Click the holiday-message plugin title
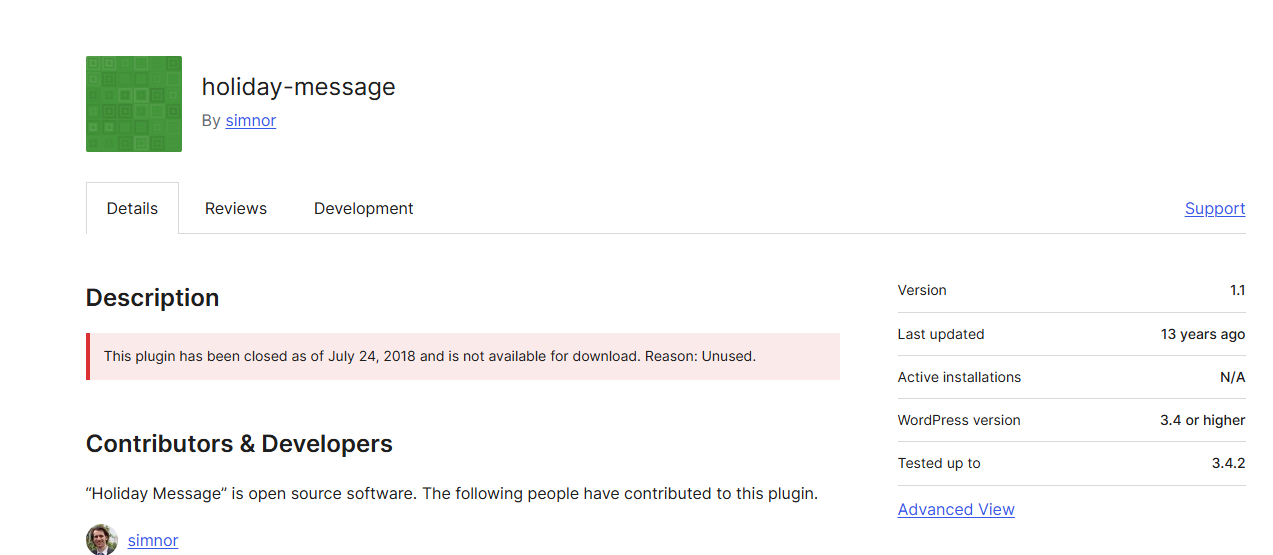Image resolution: width=1273 pixels, height=555 pixels. tap(298, 87)
